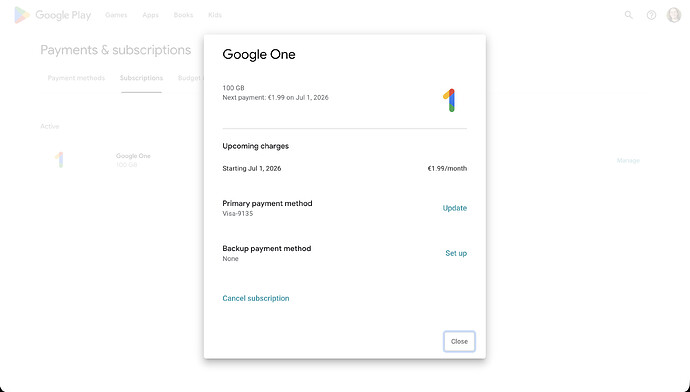Viewport: 690px width, 392px height.
Task: Click 'Next payment: €1.99 on Jul 1, 2026'
Action: click(x=275, y=98)
